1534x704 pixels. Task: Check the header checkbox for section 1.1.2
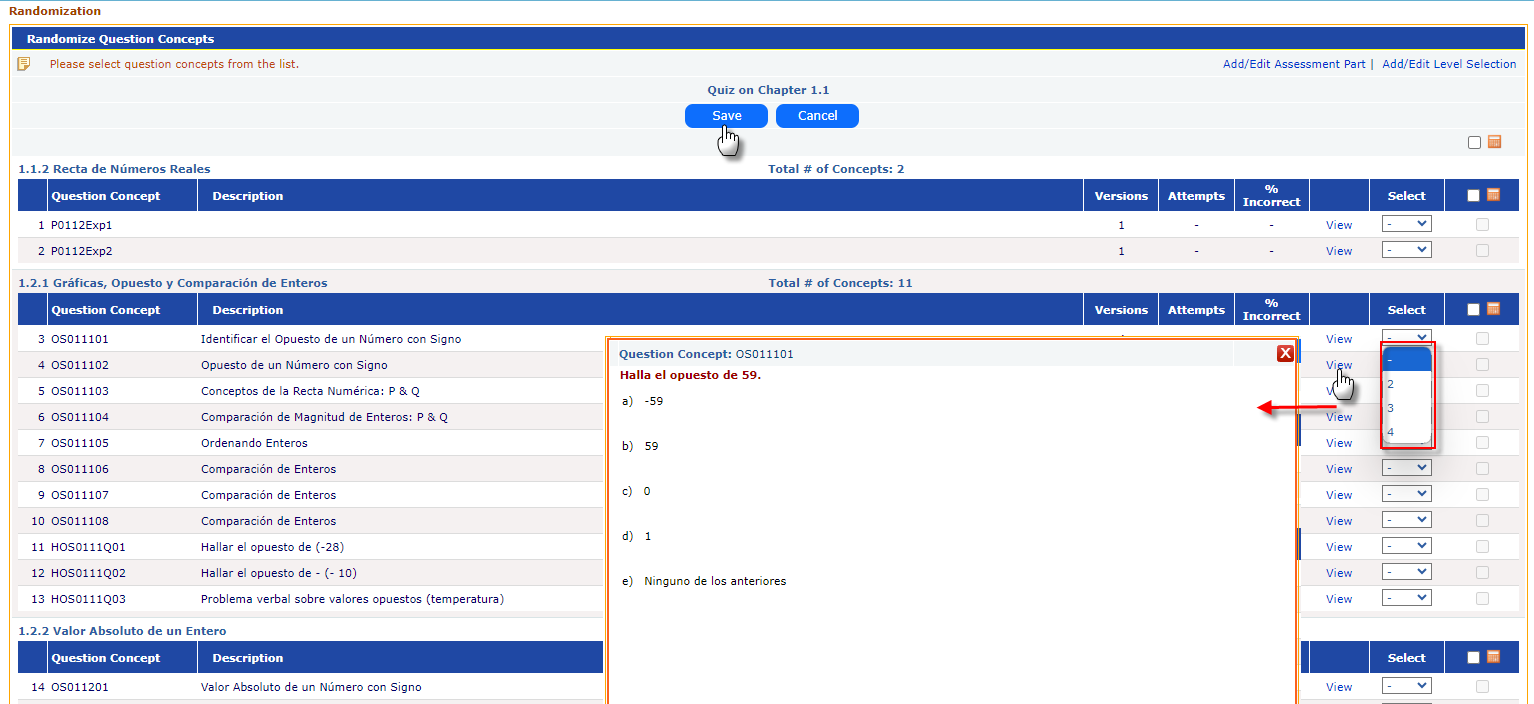tap(1473, 196)
